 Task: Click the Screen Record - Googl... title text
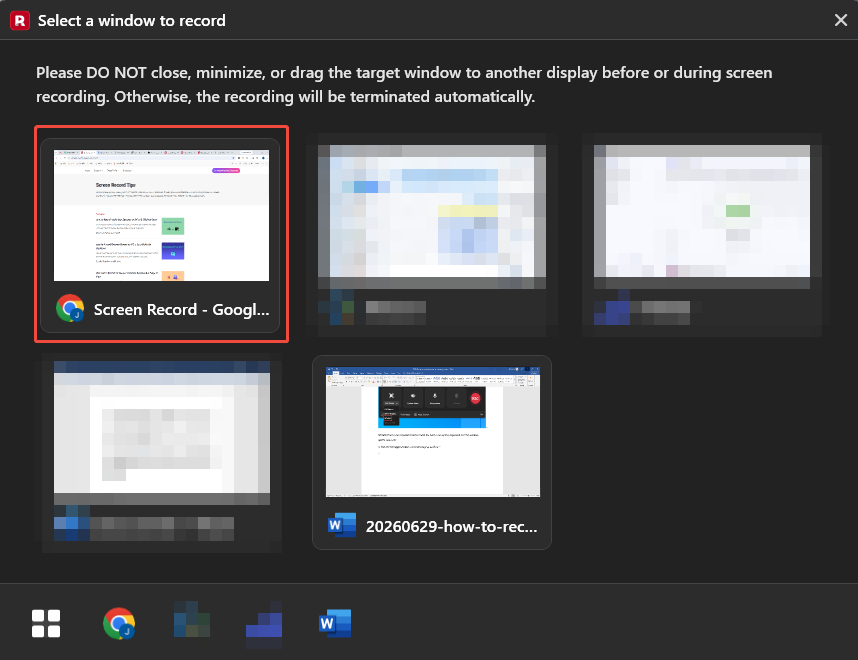coord(181,309)
